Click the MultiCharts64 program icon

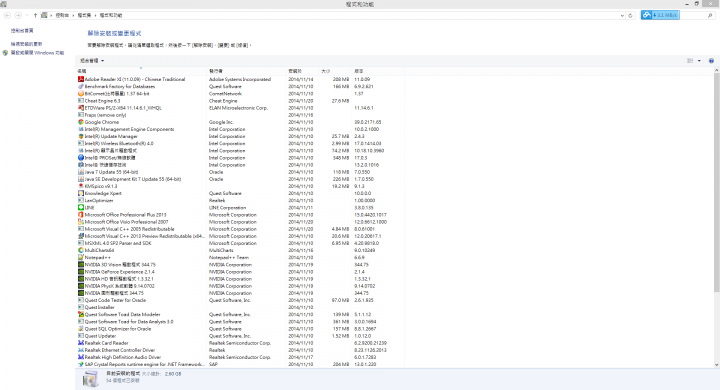(81, 250)
